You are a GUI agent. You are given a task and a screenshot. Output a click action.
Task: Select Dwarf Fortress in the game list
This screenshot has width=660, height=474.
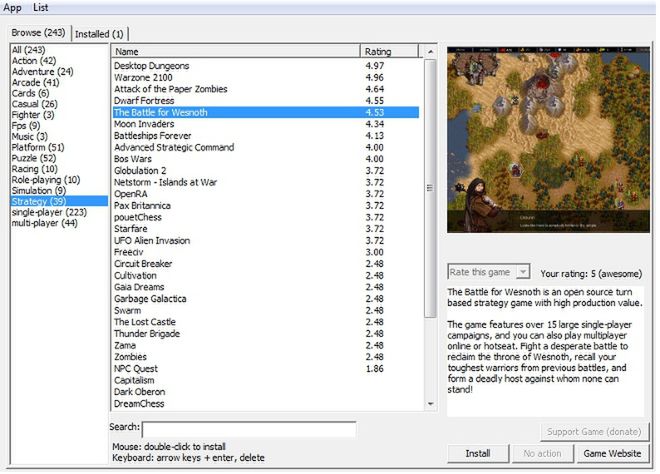point(266,101)
